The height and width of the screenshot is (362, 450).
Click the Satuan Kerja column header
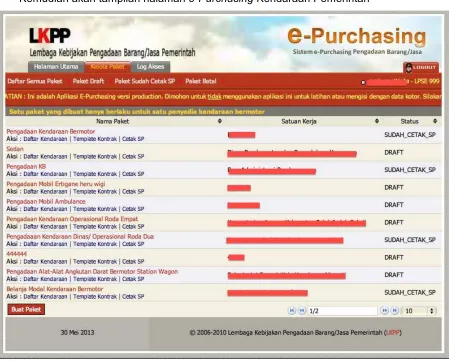(299, 121)
